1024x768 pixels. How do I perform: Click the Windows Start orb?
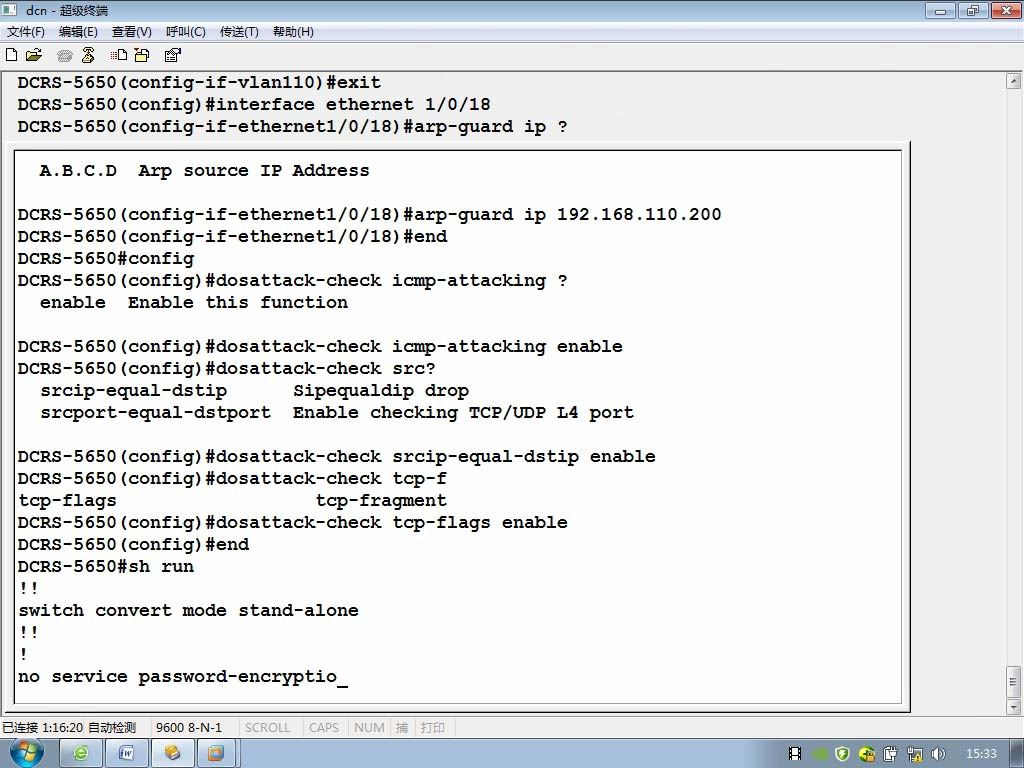27,752
